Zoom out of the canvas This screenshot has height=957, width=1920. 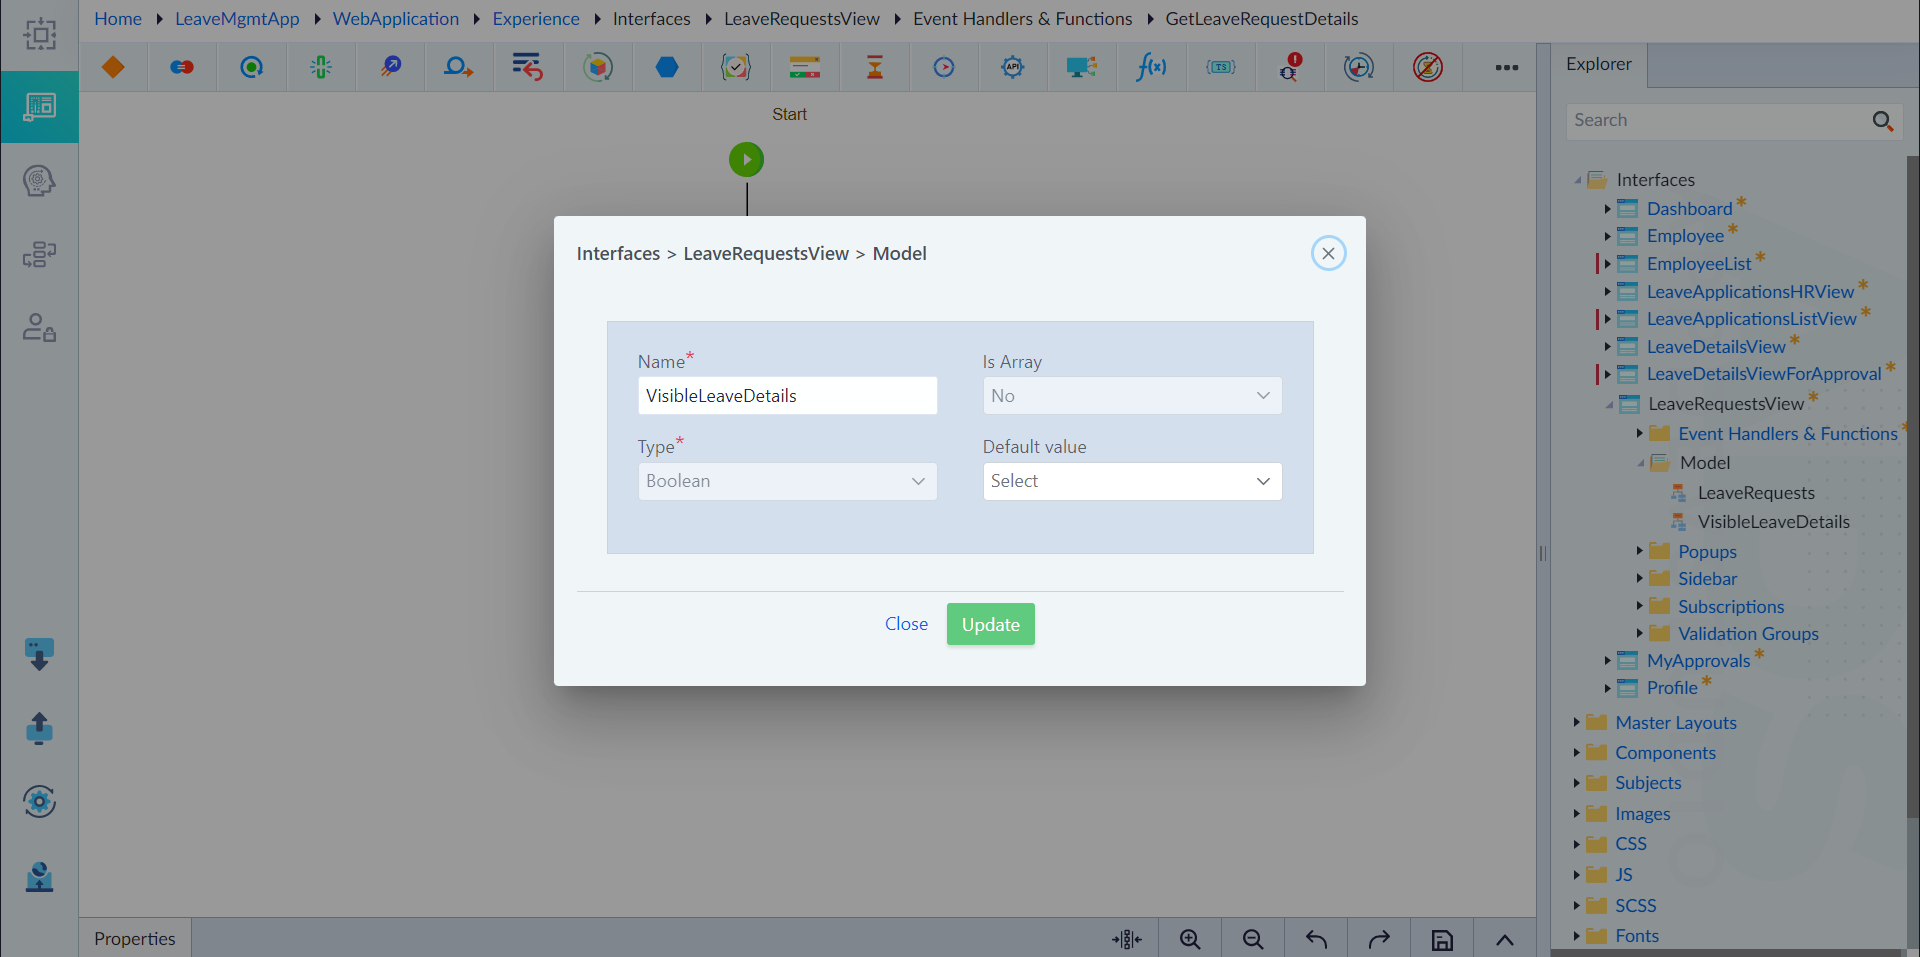pyautogui.click(x=1253, y=939)
